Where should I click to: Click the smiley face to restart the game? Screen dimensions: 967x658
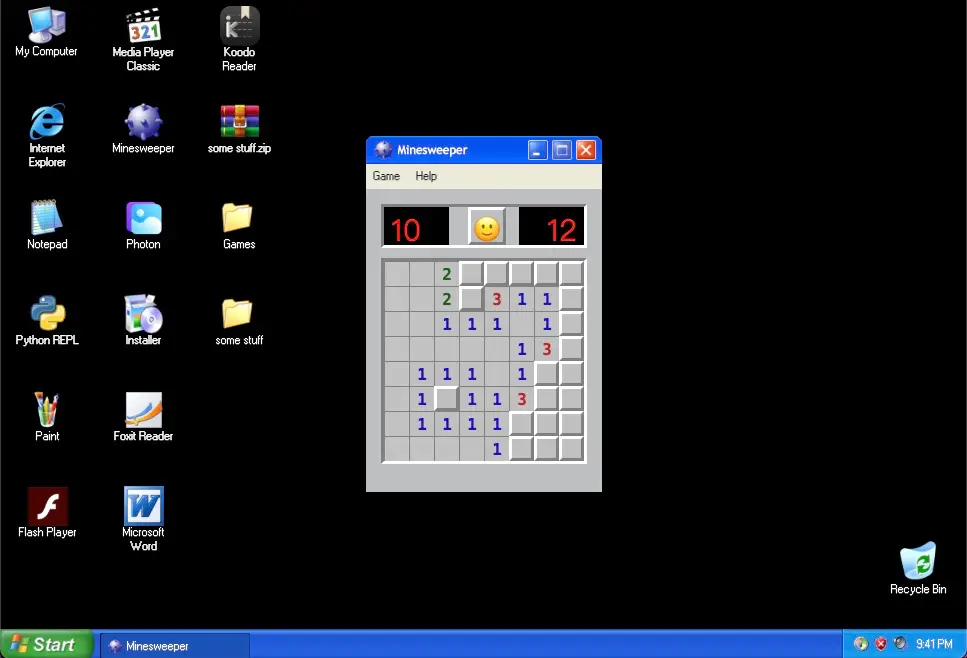click(487, 227)
